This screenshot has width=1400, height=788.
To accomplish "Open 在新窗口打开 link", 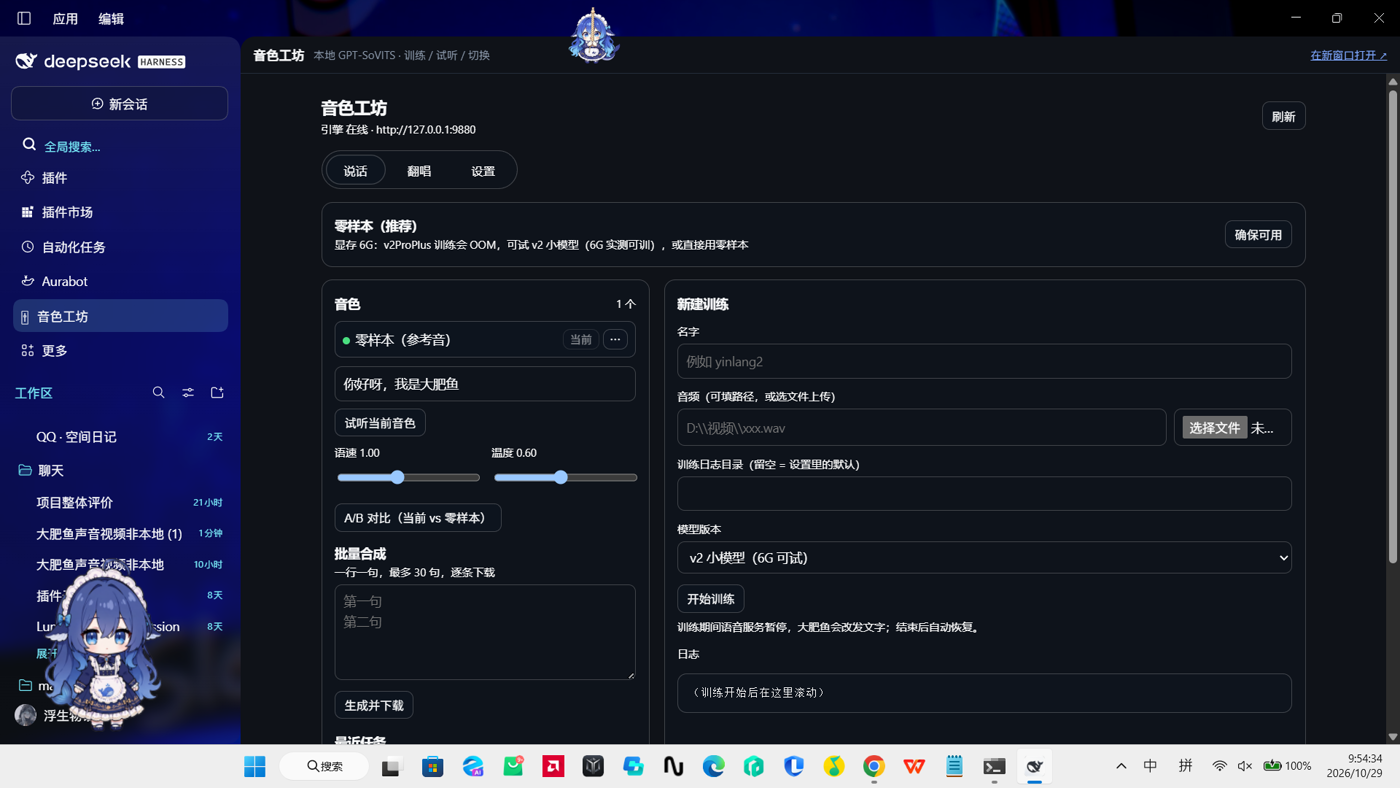I will coord(1348,55).
